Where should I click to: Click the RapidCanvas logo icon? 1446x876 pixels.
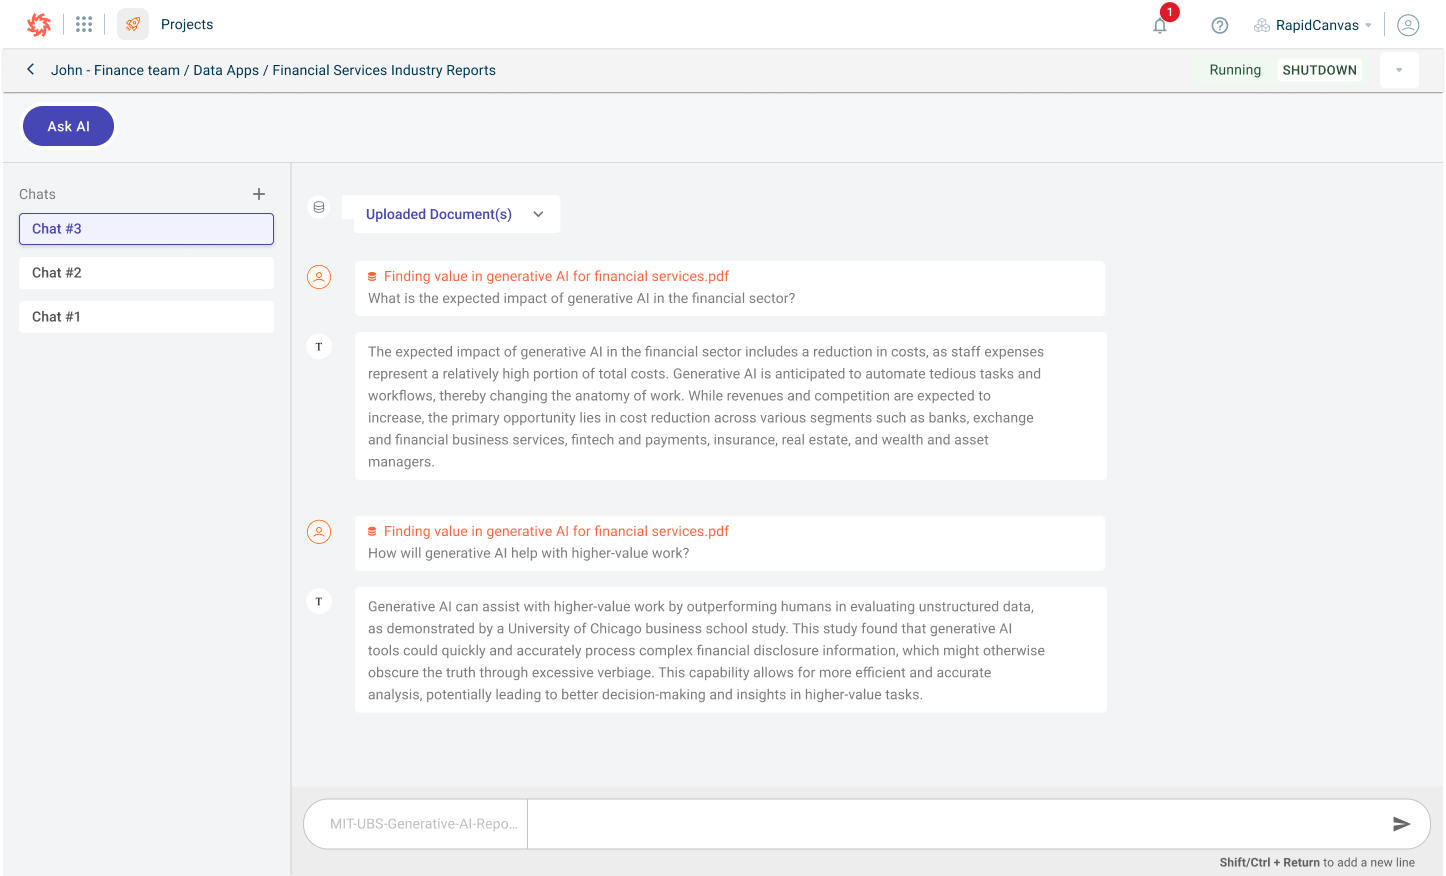coord(39,25)
